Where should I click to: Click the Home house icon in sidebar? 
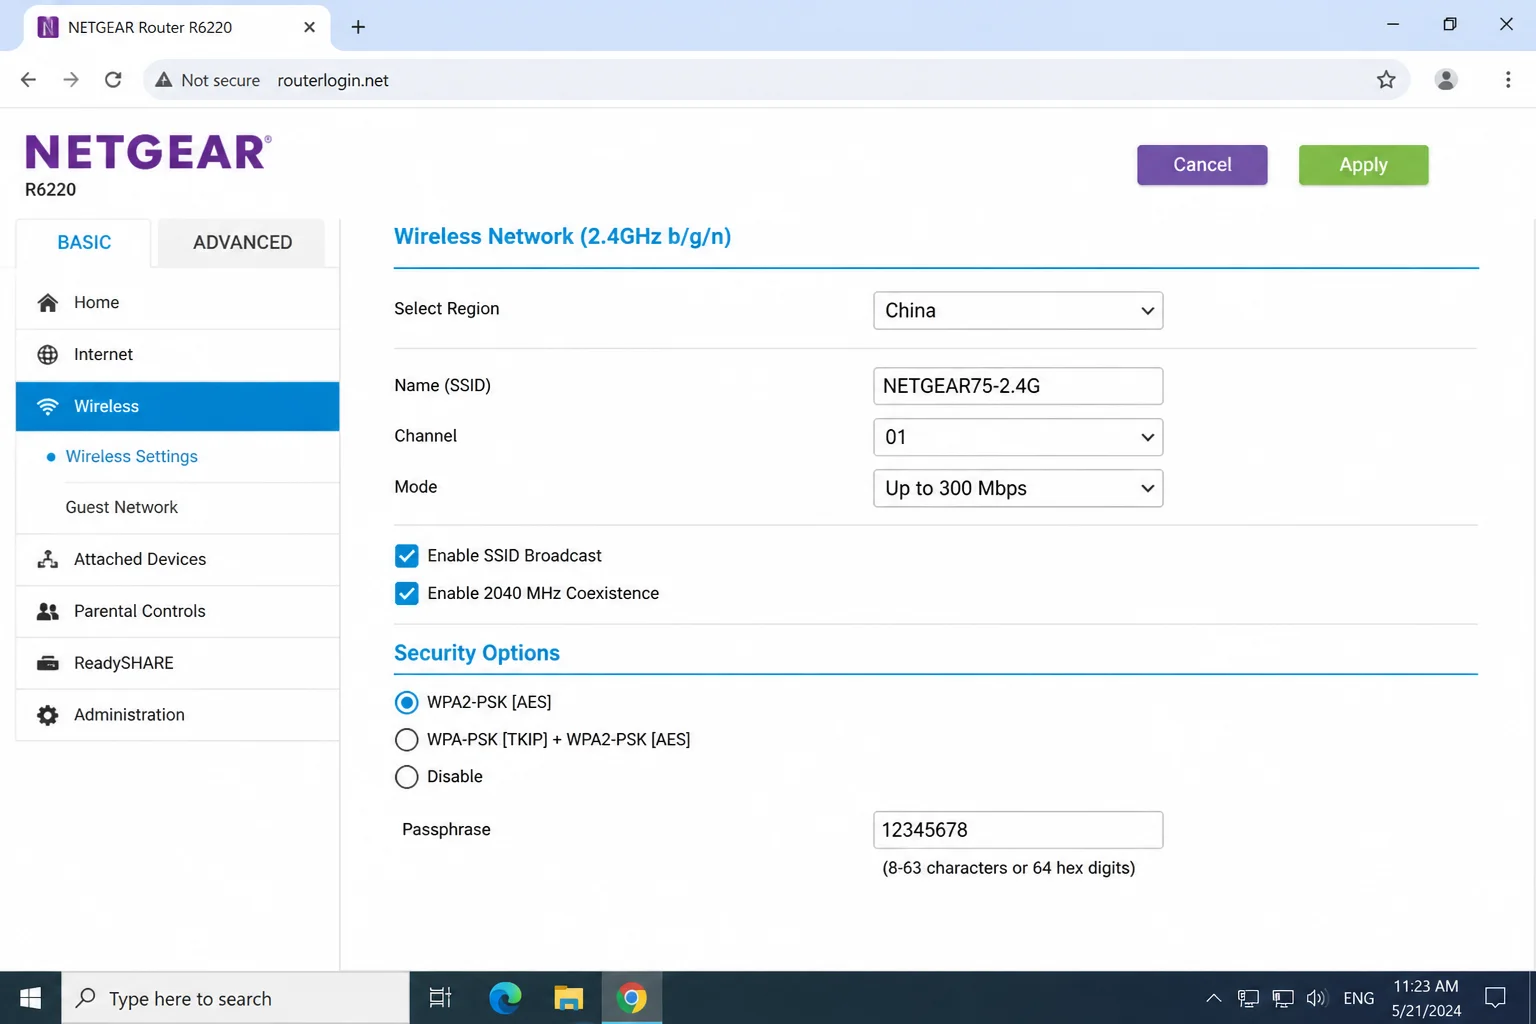(x=47, y=303)
